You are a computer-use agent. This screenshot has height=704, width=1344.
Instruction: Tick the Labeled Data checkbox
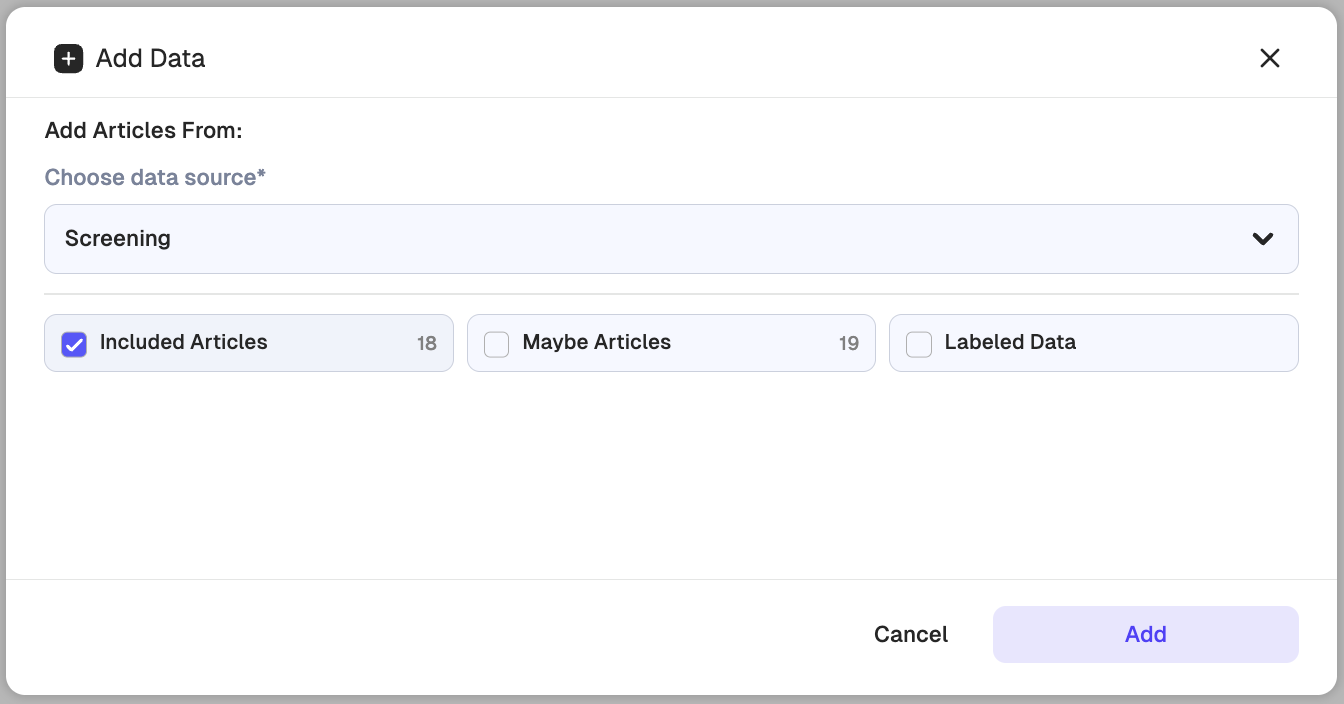(x=918, y=344)
